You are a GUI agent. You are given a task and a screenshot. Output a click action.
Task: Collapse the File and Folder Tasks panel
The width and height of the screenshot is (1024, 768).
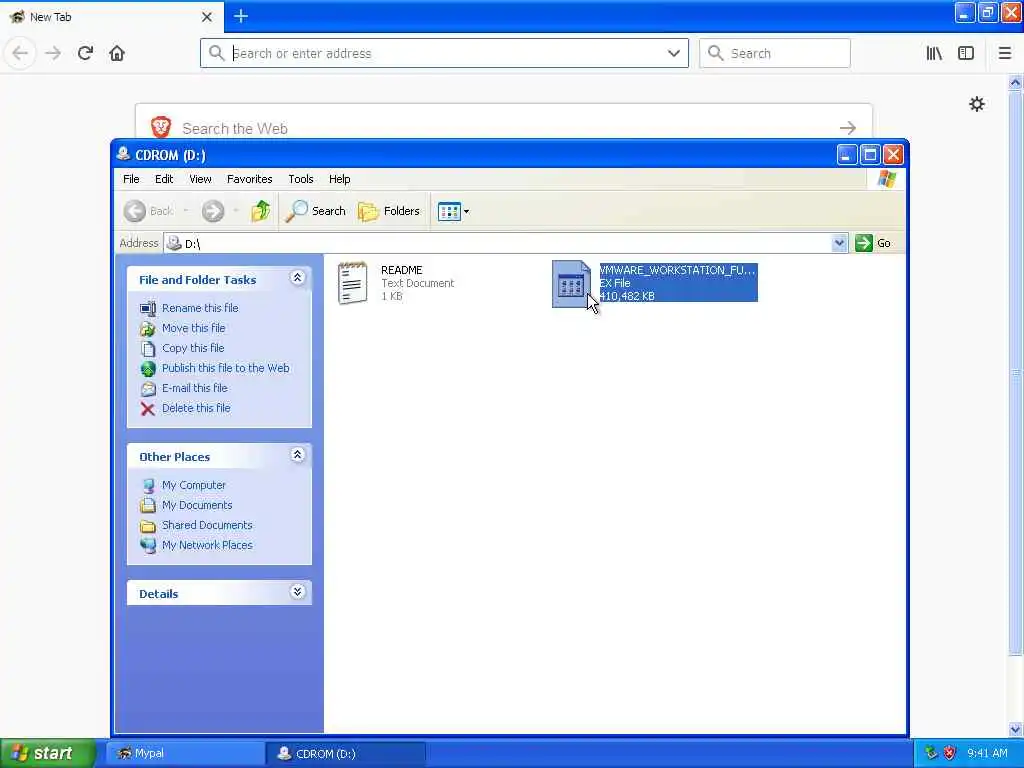297,278
